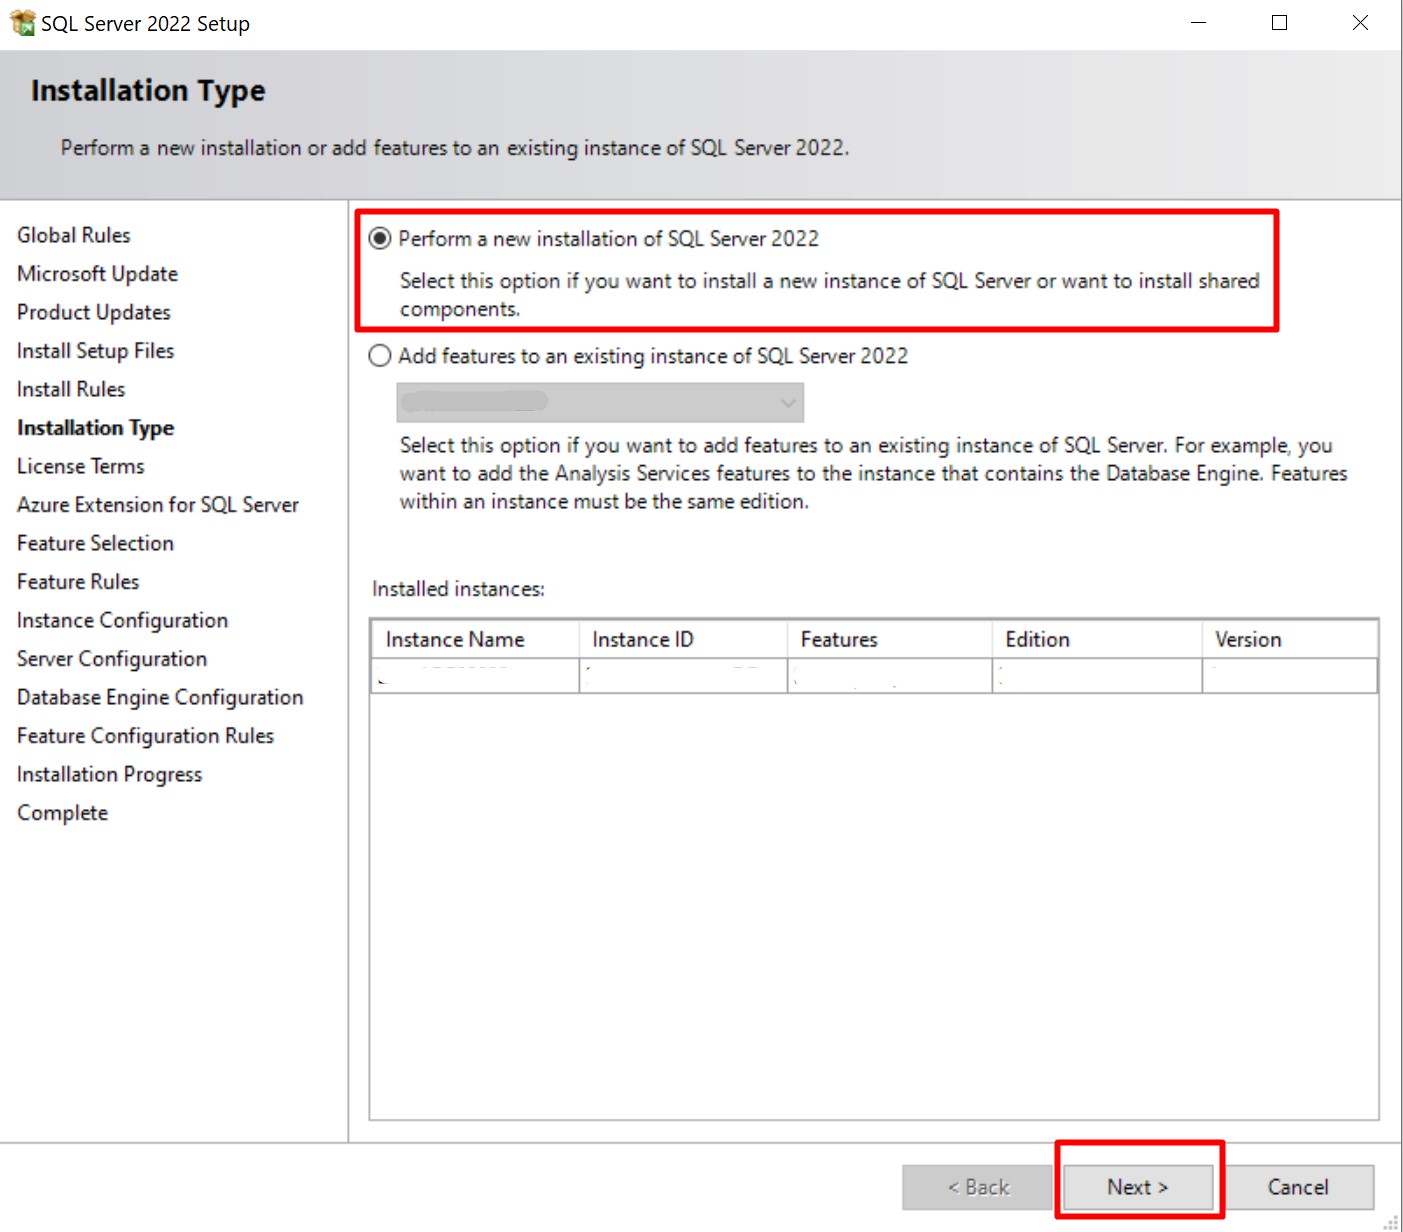1403x1232 pixels.
Task: Close the SQL Server Setup window
Action: coord(1360,23)
